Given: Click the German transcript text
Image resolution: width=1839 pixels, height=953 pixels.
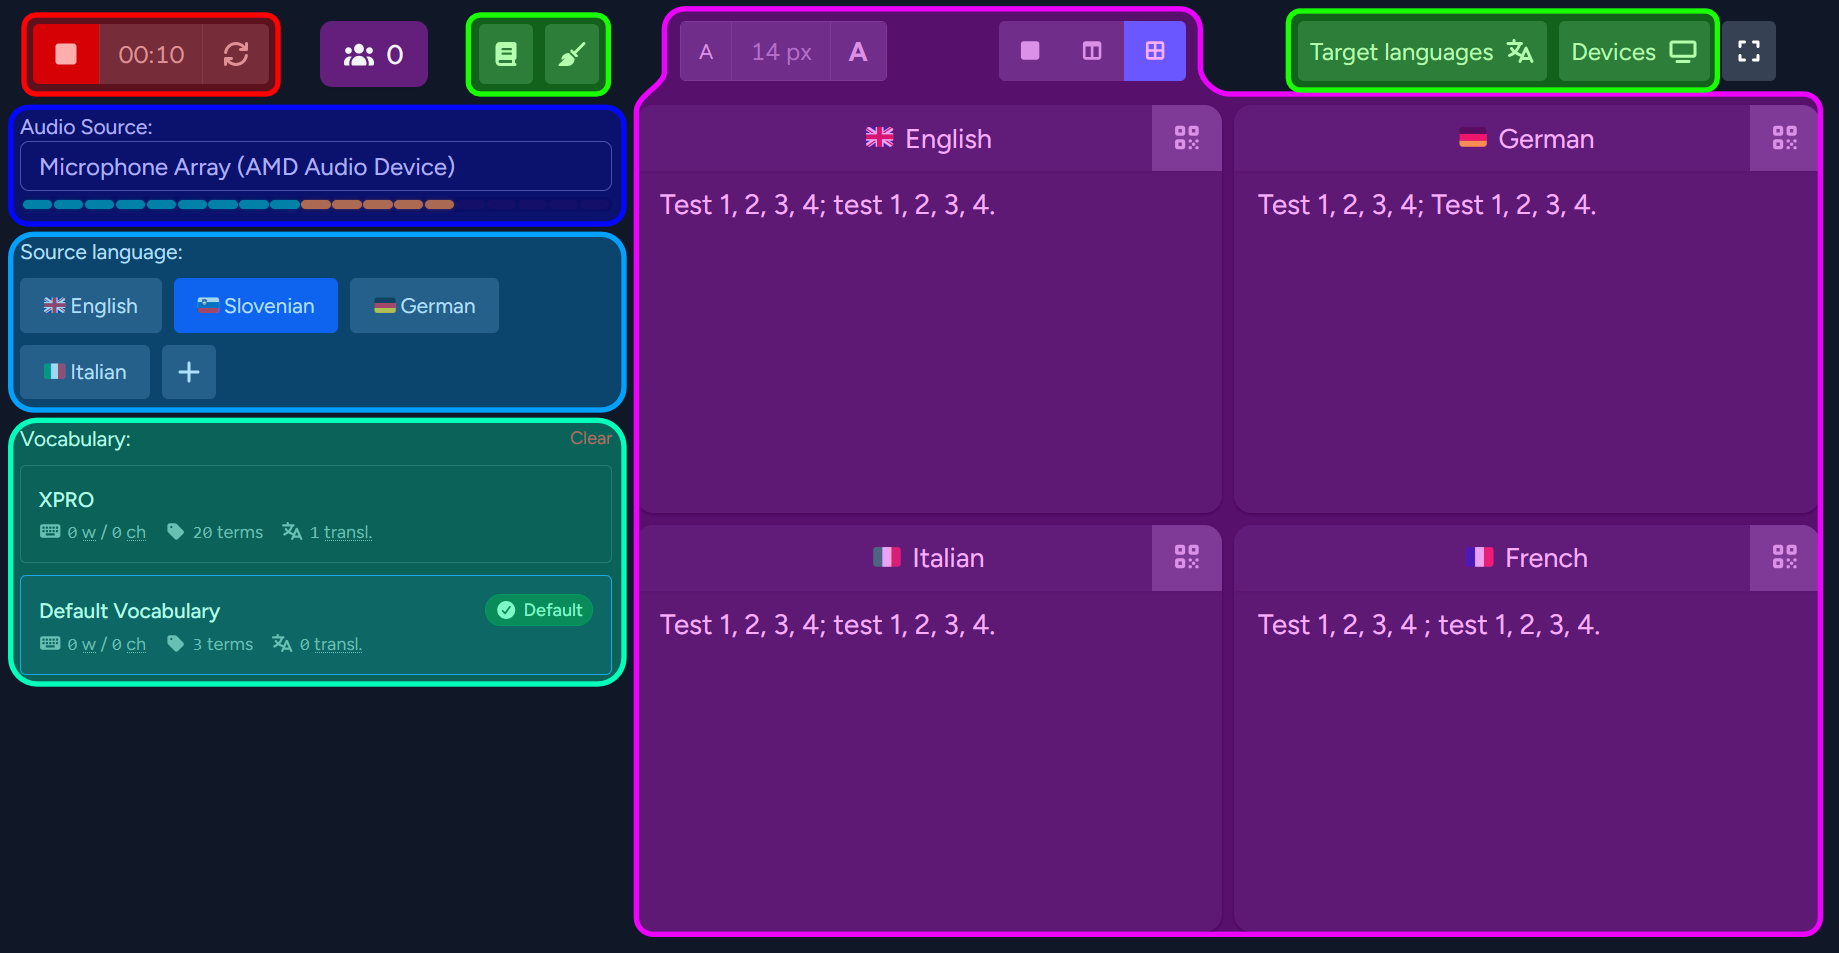Looking at the screenshot, I should [1427, 205].
